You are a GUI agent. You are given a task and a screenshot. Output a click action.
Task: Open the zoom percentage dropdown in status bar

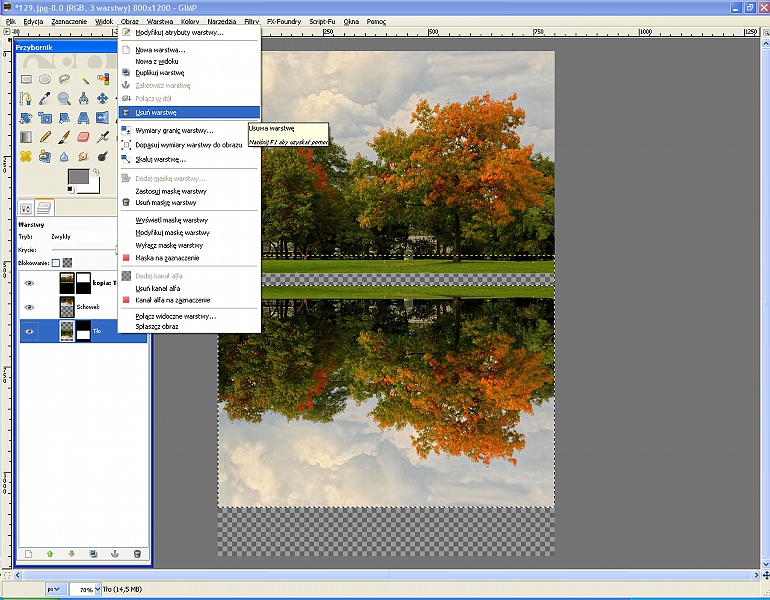[x=97, y=590]
